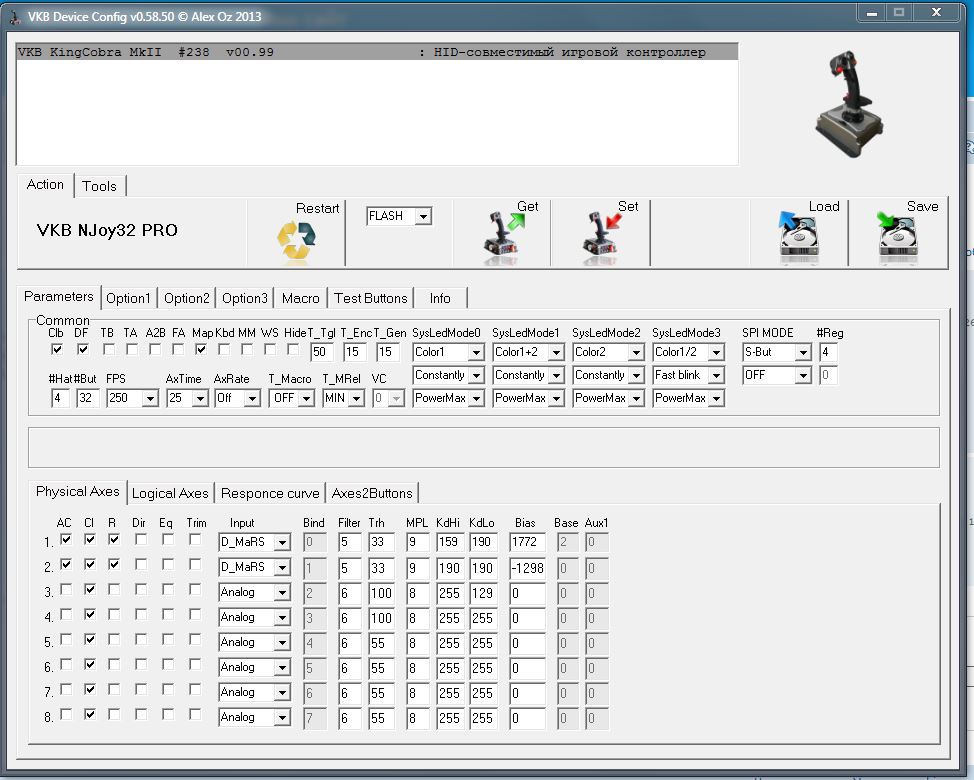The height and width of the screenshot is (780, 974).
Task: Open the AxRate Off dropdown
Action: 252,398
